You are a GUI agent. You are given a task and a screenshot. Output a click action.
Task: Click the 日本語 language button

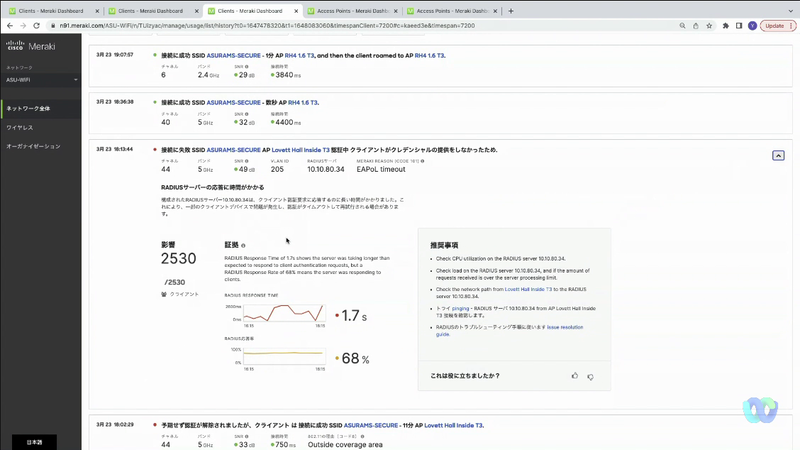34,442
